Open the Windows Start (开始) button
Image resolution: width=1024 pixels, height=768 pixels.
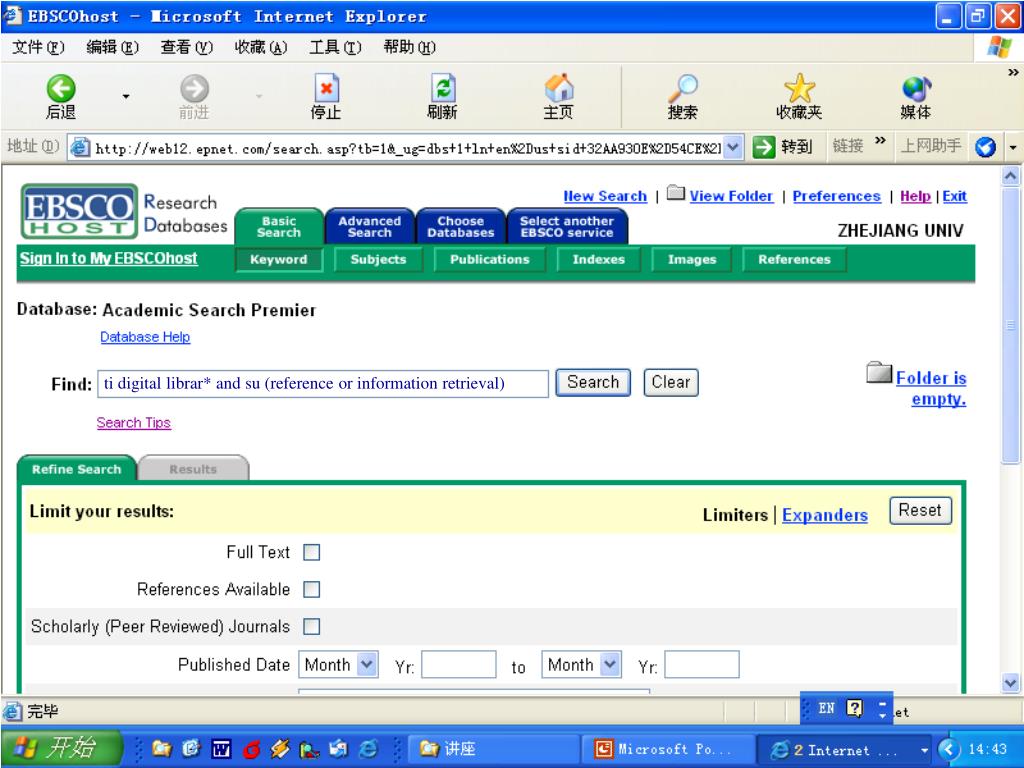point(62,748)
